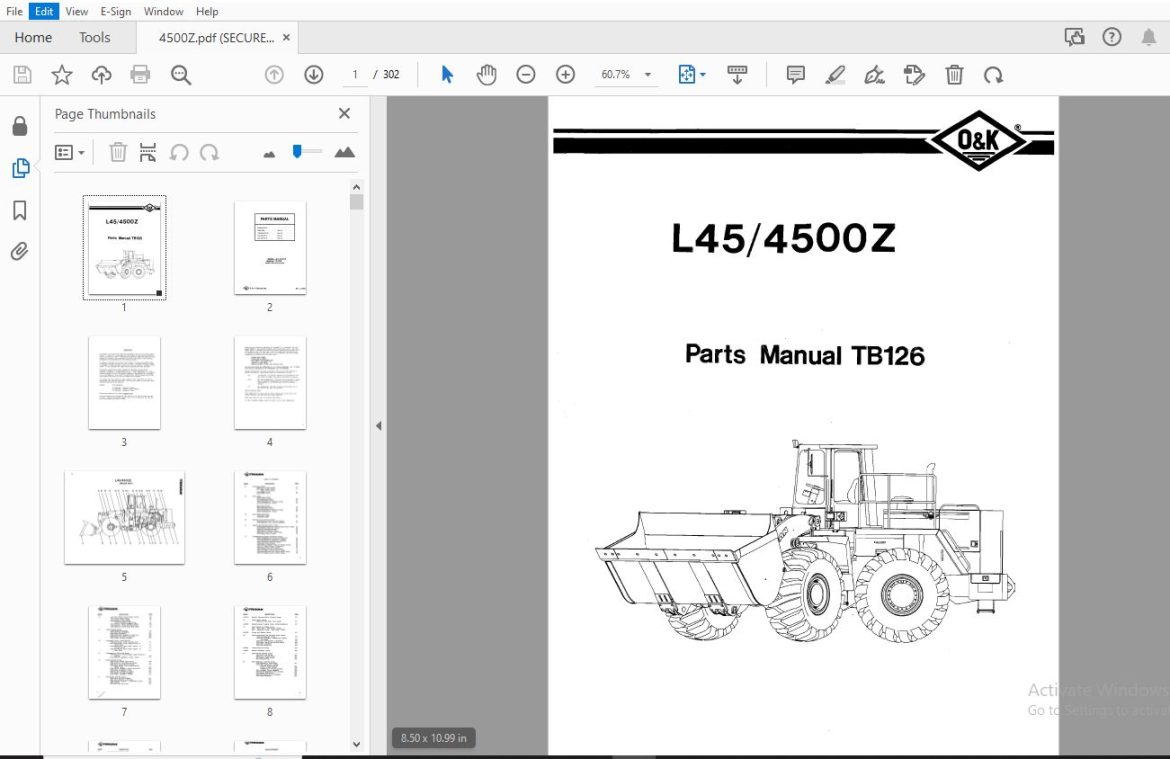Open the Bookmarks sidebar panel
The image size is (1170, 759).
[20, 210]
